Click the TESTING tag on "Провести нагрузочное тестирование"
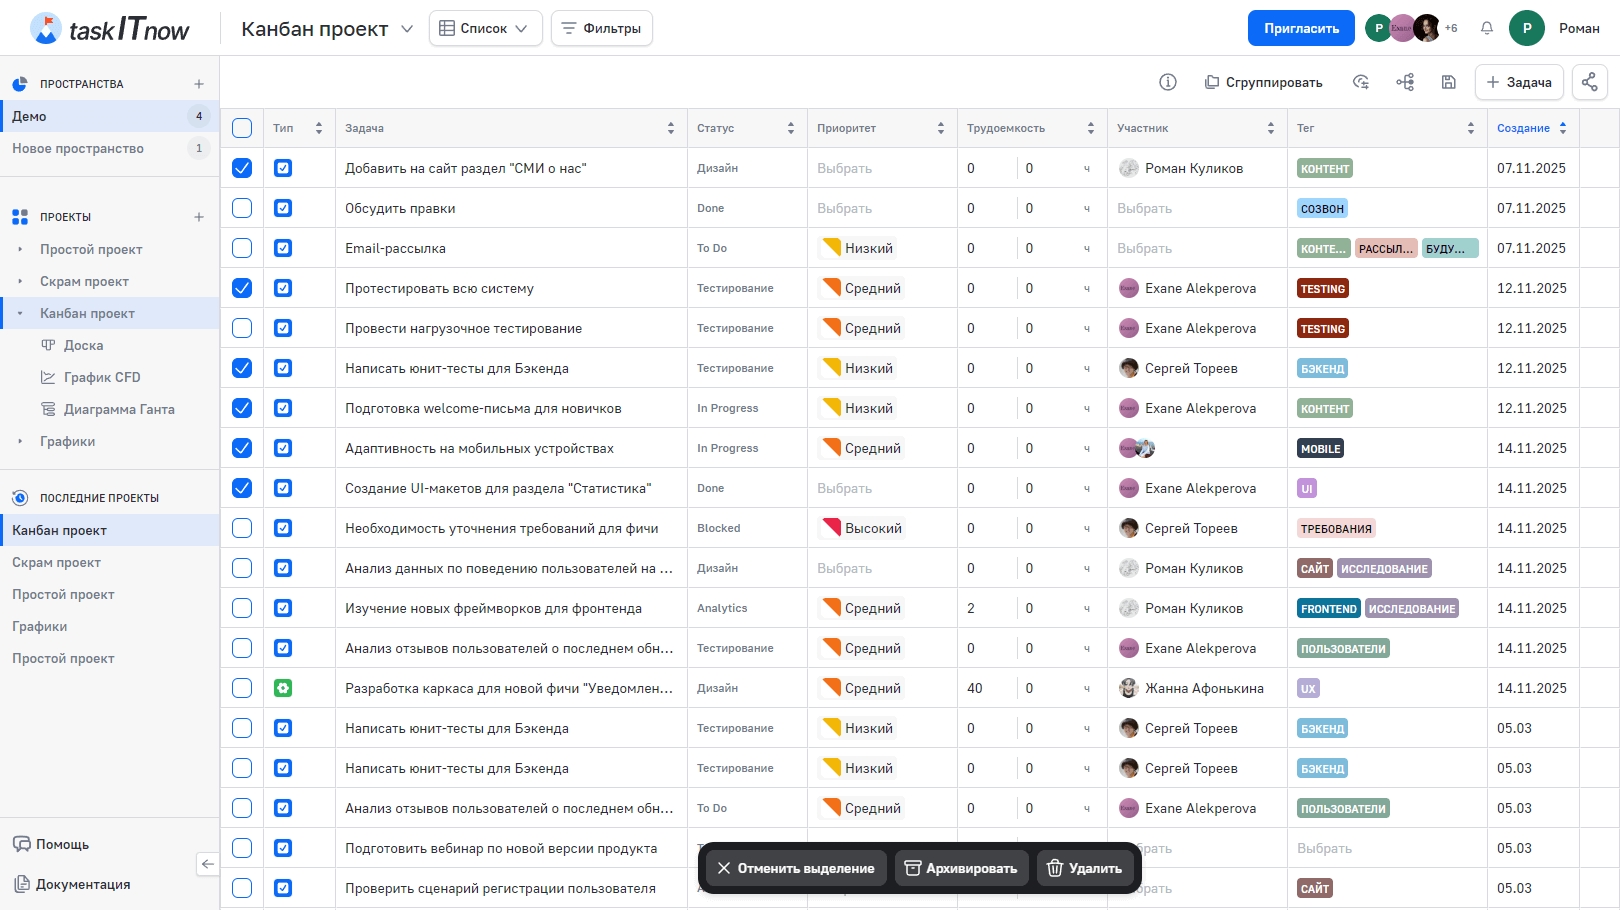Screen dimensions: 1620x910 pyautogui.click(x=1322, y=328)
